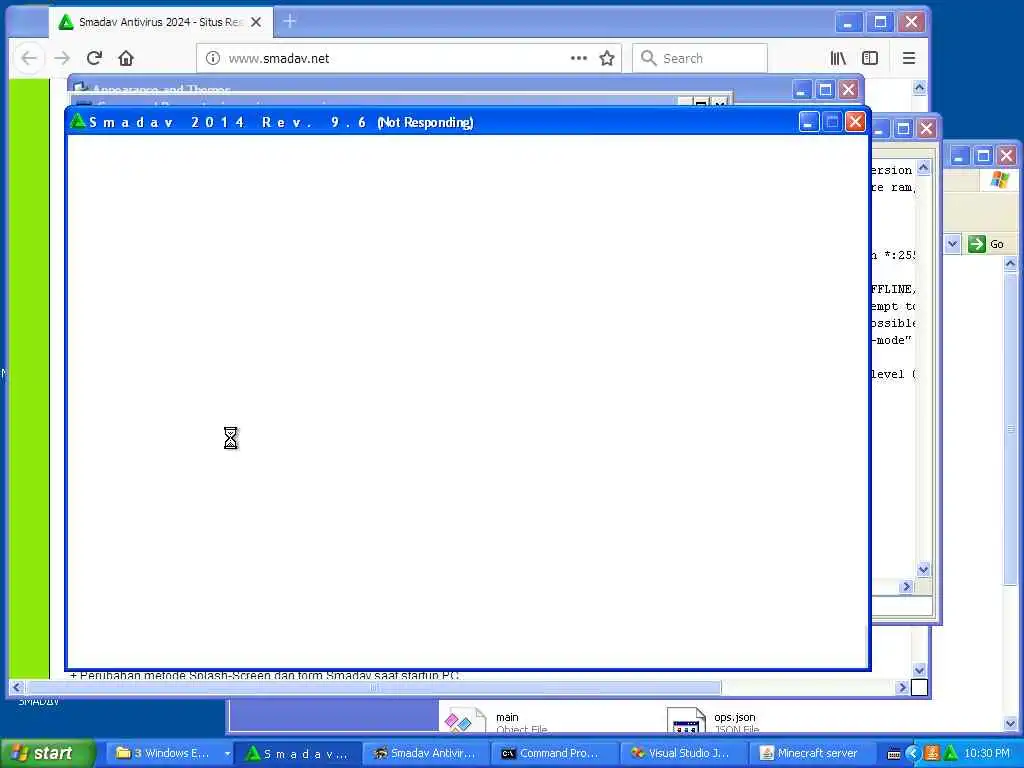Select the ops.json file
This screenshot has height=768, width=1024.
(712, 721)
